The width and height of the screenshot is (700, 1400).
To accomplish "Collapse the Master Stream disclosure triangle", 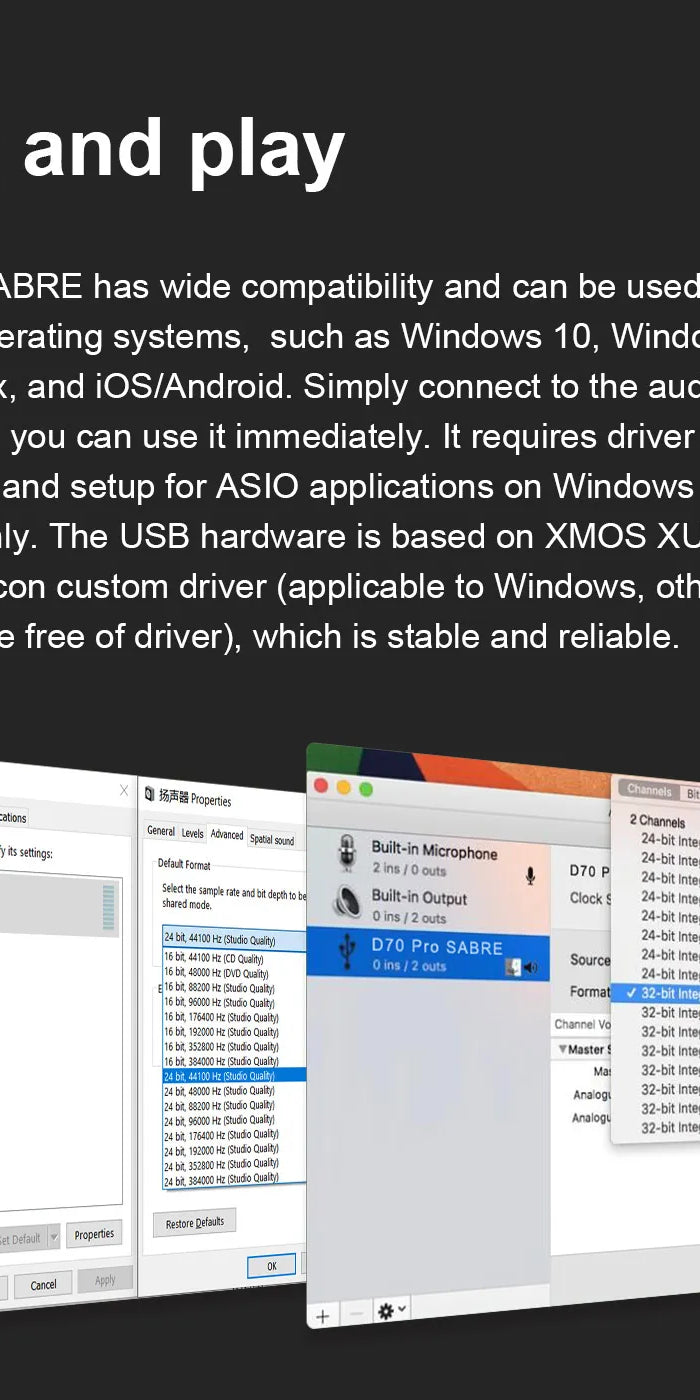I will point(563,1050).
